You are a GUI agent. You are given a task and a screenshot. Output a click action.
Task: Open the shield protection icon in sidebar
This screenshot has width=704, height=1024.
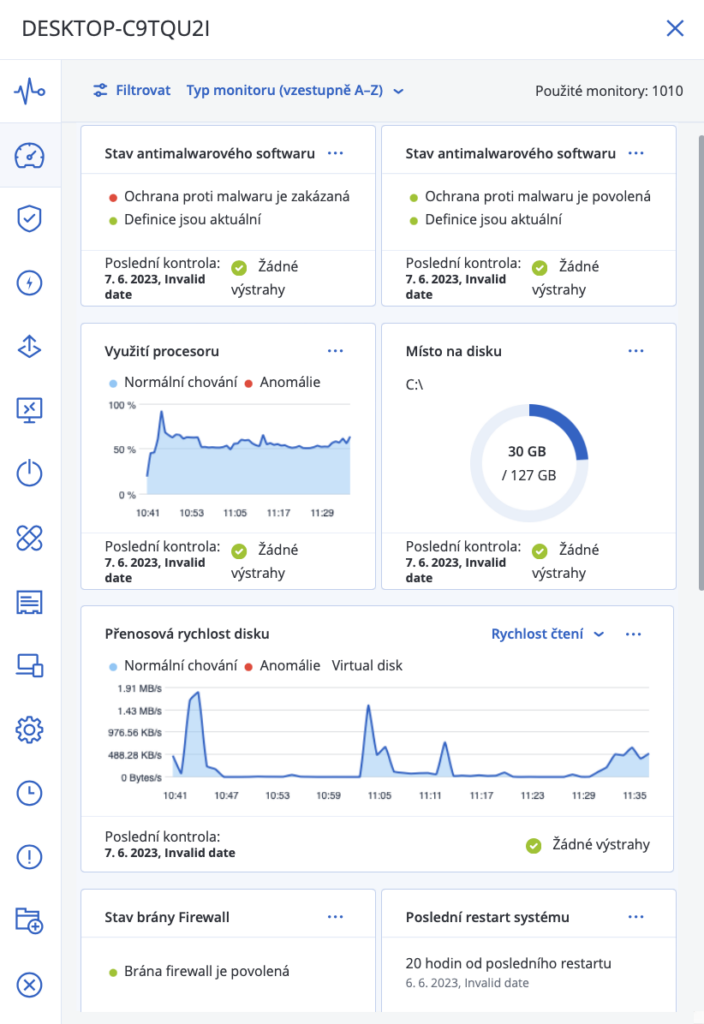(x=30, y=219)
